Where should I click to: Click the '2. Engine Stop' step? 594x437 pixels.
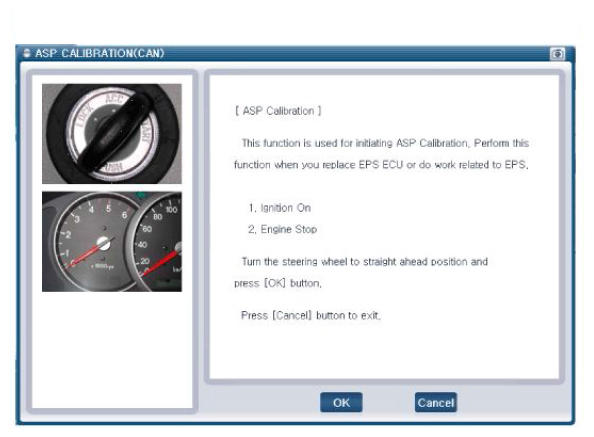(283, 229)
